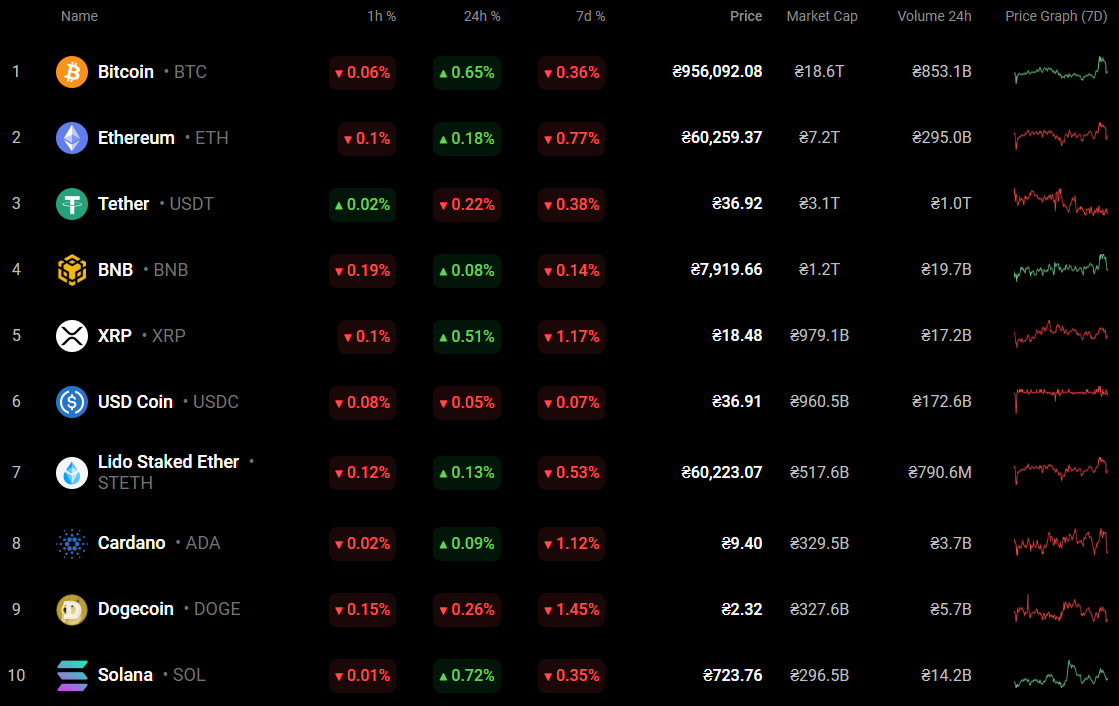Open the Solana name link

pyautogui.click(x=125, y=675)
